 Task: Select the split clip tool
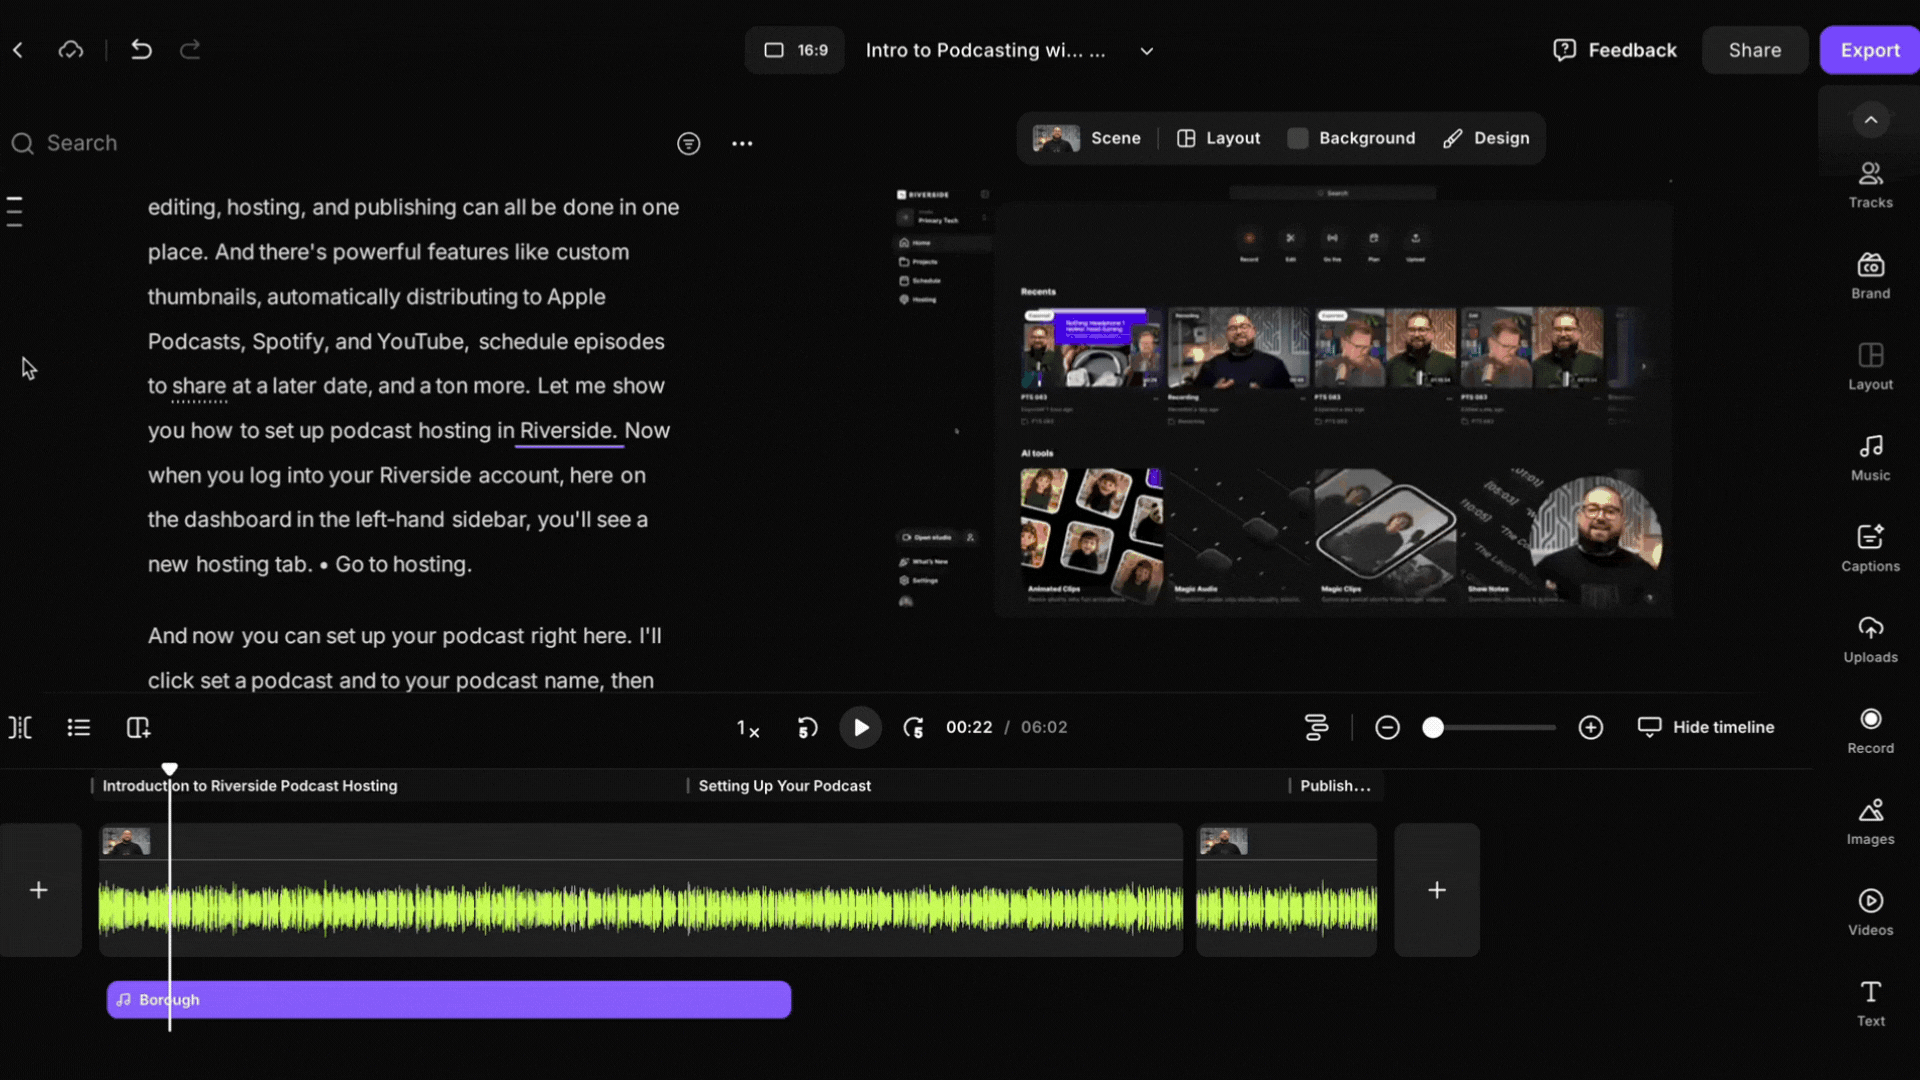tap(20, 728)
